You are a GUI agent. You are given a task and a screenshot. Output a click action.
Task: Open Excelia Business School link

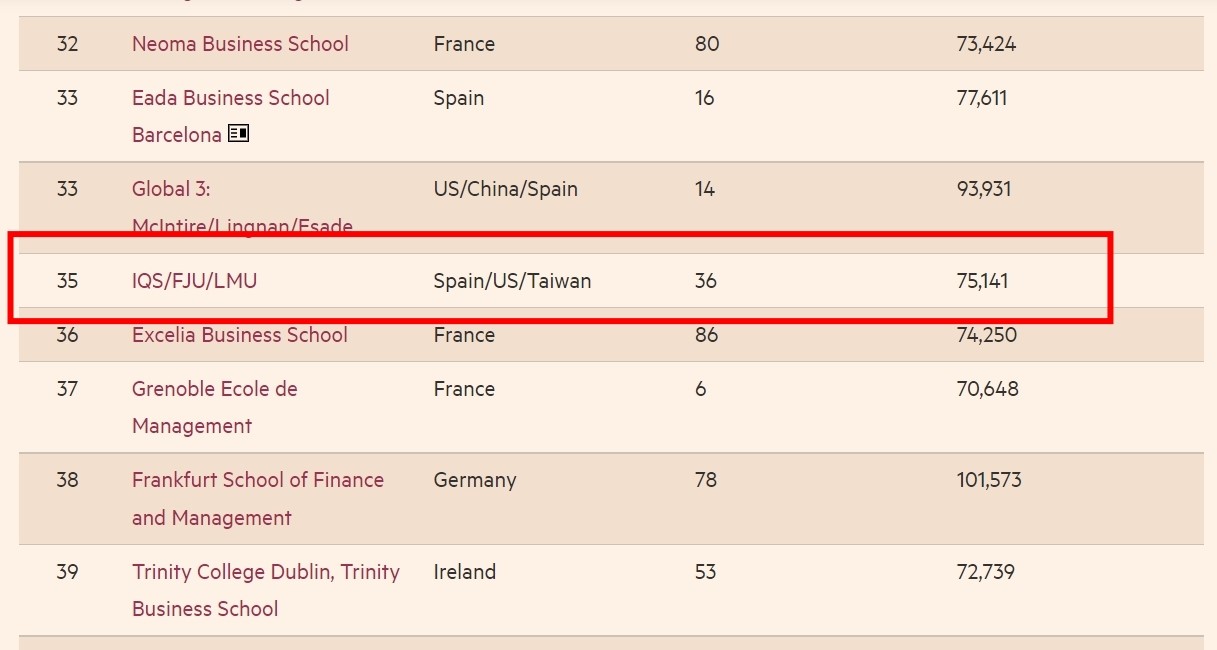point(240,335)
